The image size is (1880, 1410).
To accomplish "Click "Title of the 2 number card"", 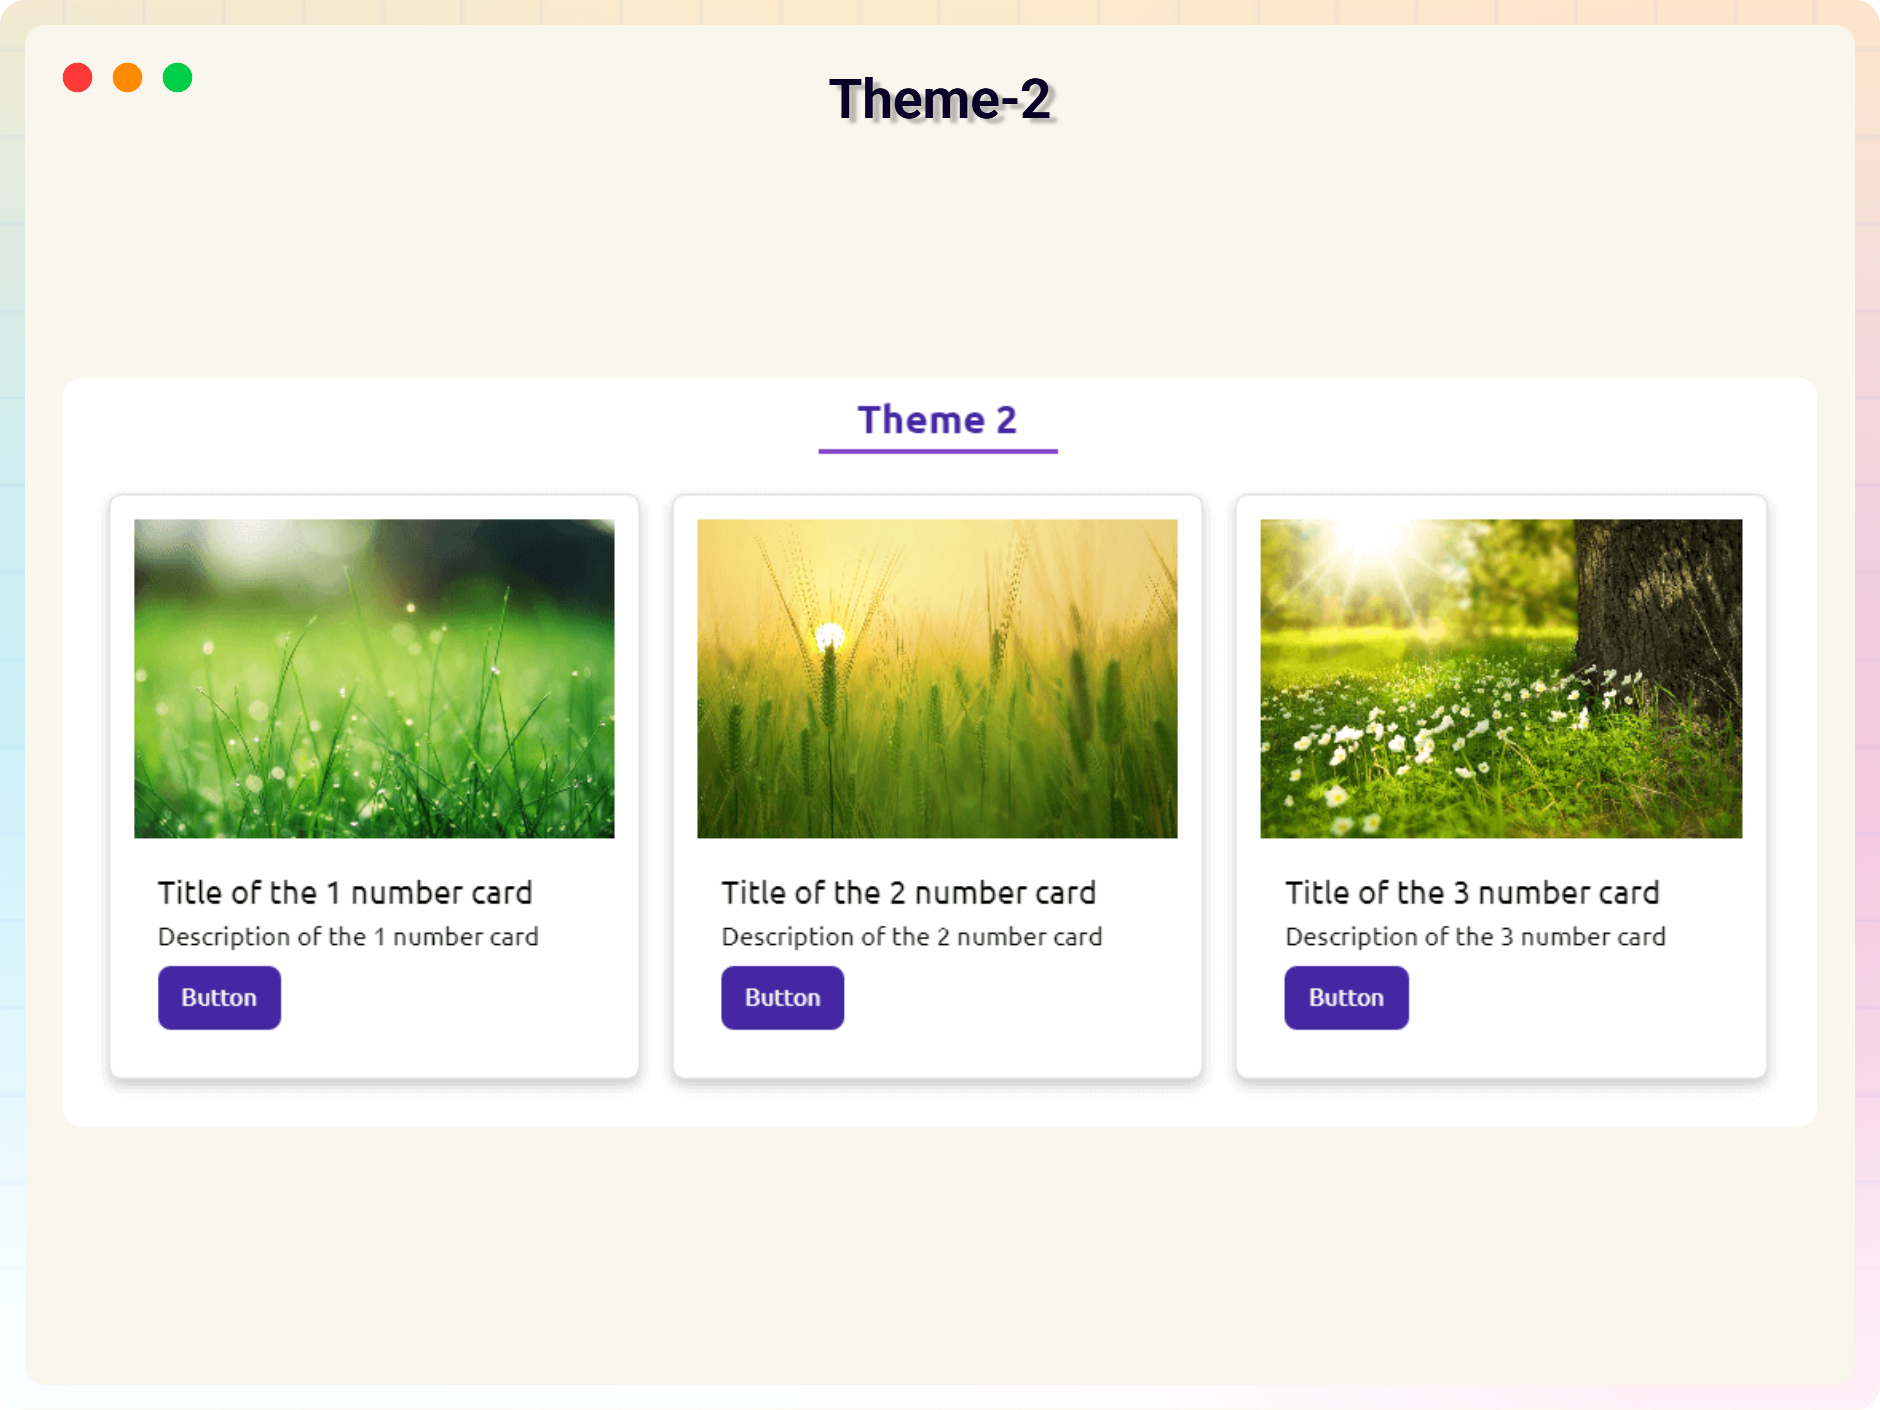I will point(908,892).
